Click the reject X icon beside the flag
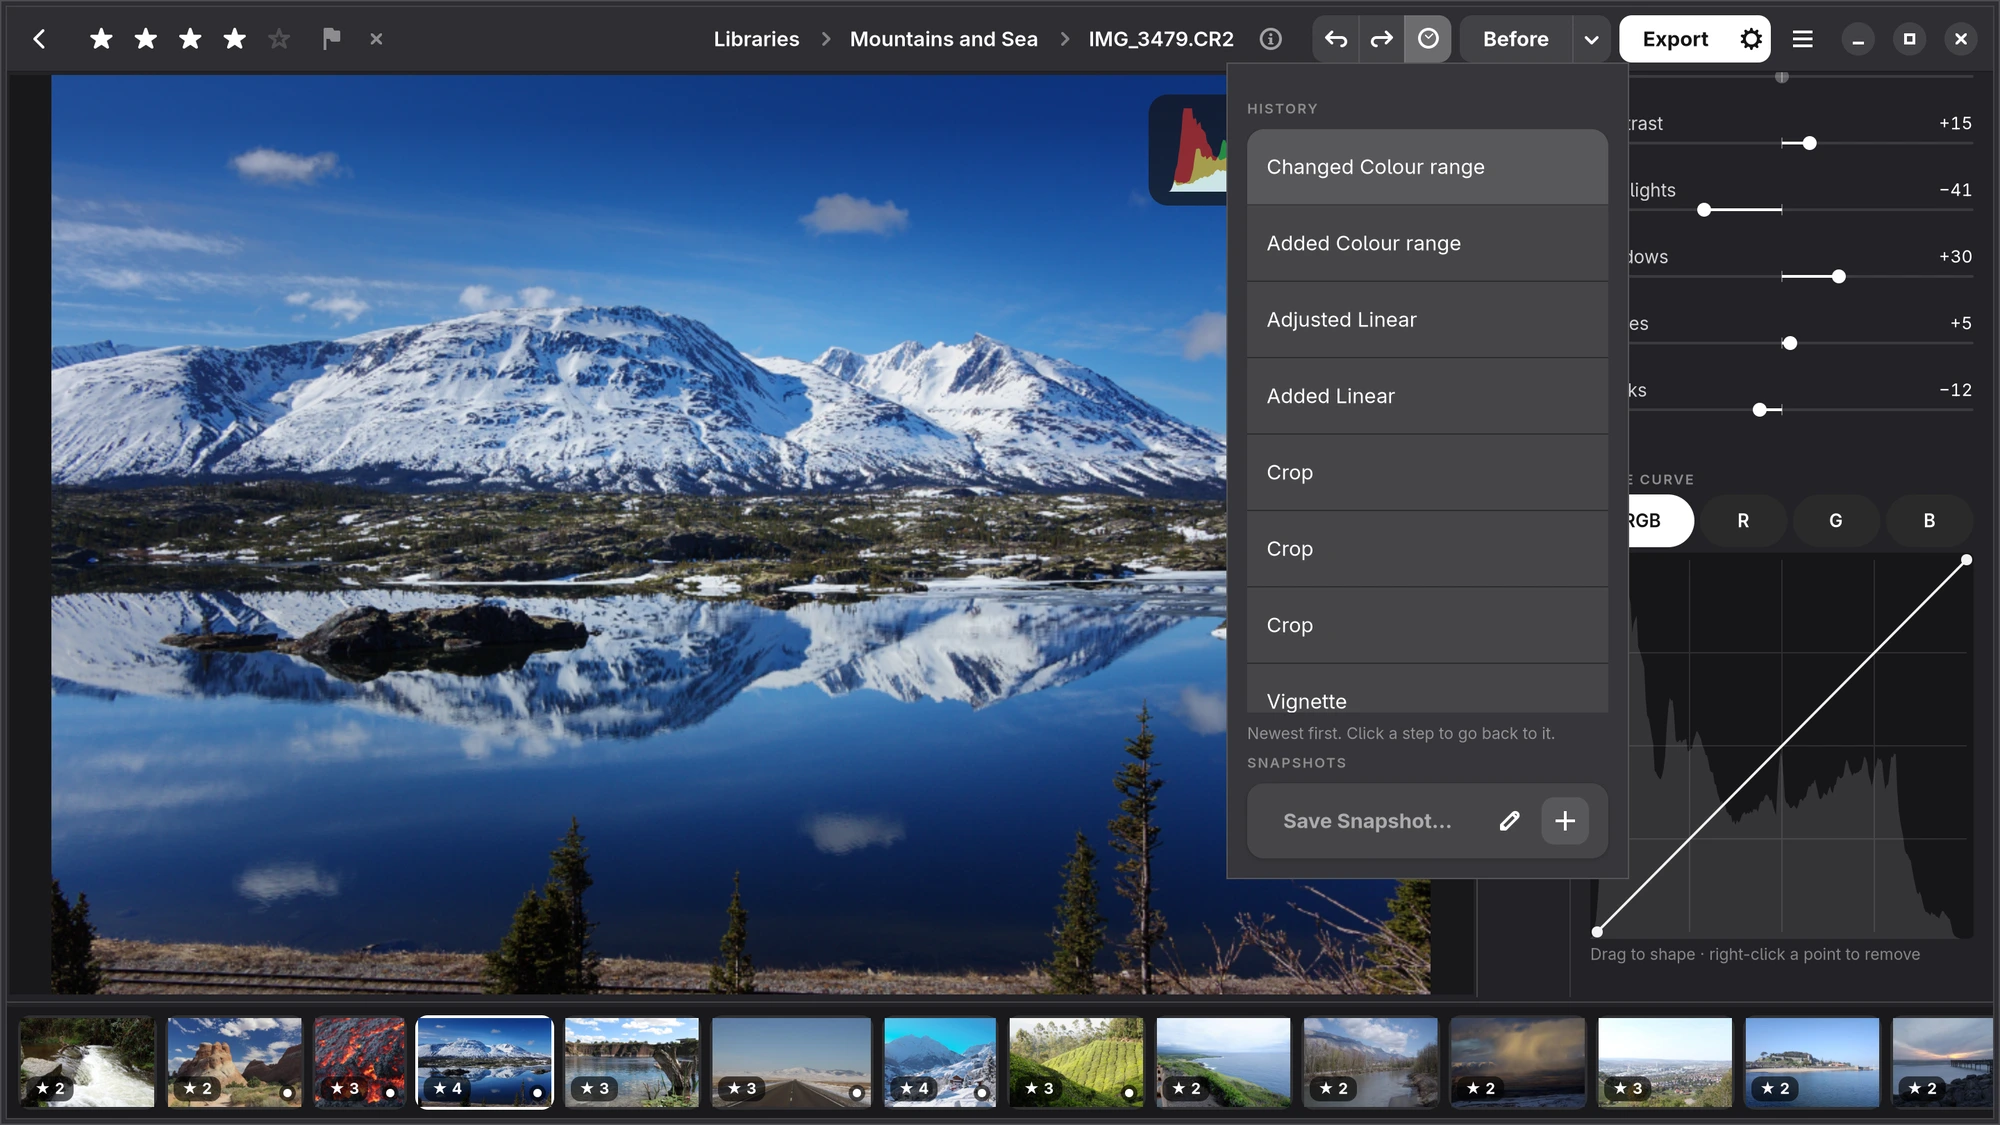2000x1125 pixels. (376, 39)
